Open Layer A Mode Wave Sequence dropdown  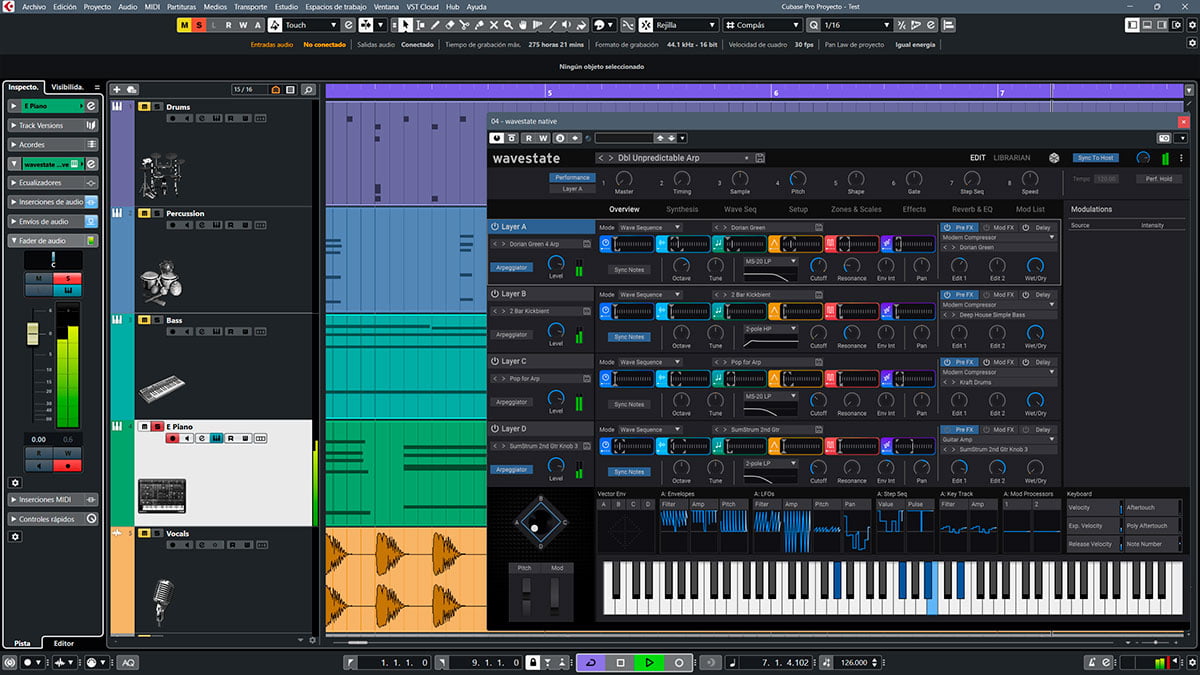[650, 227]
